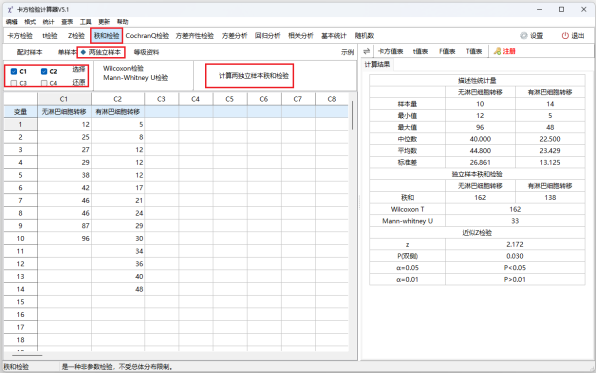Select the 单样本 option

(x=67, y=52)
